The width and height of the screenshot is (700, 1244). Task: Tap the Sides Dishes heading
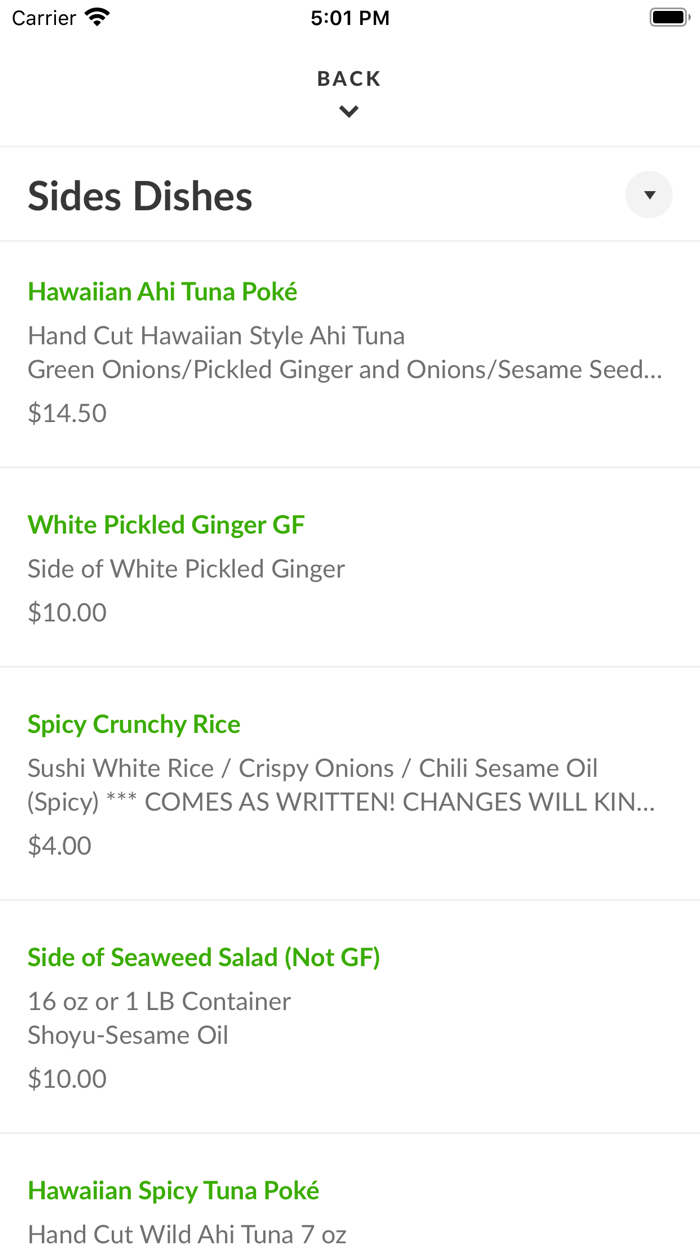point(139,195)
